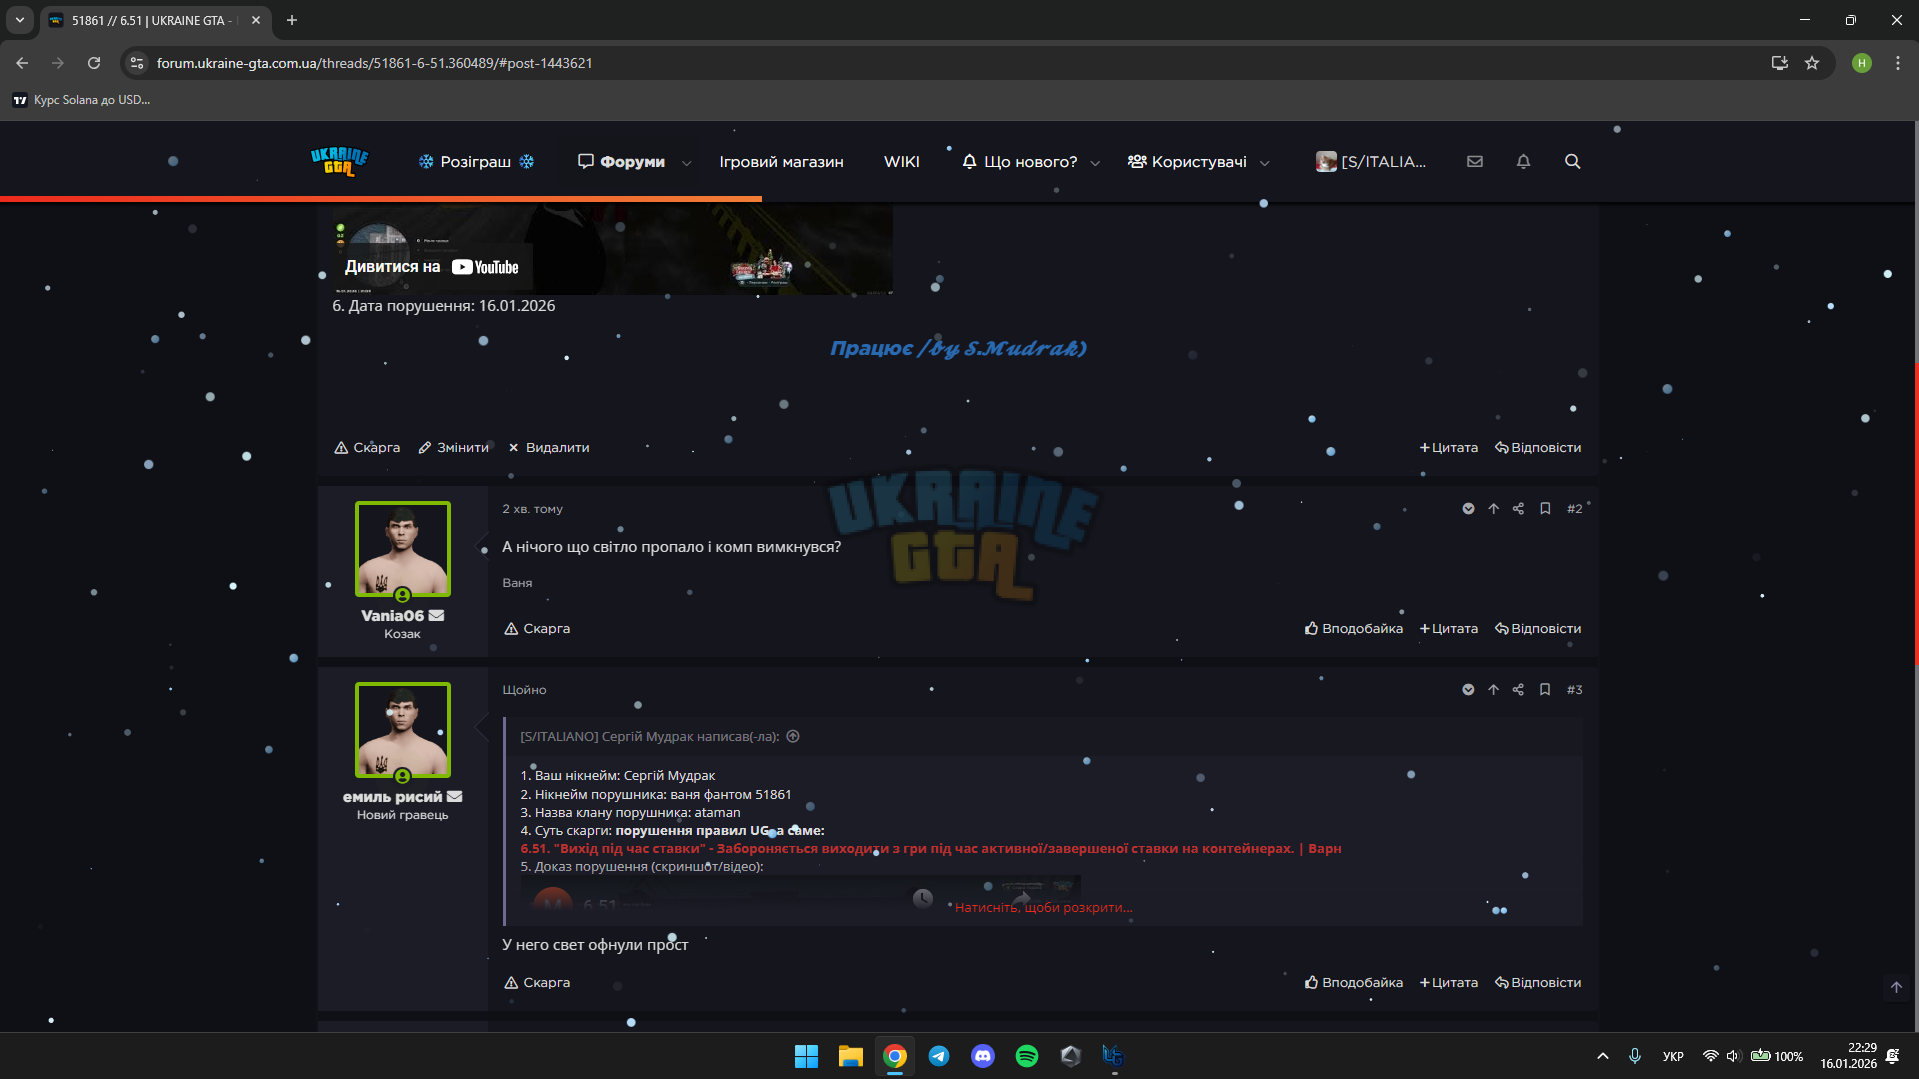
Task: Click the scroll-to-top arrow button
Action: [1896, 987]
